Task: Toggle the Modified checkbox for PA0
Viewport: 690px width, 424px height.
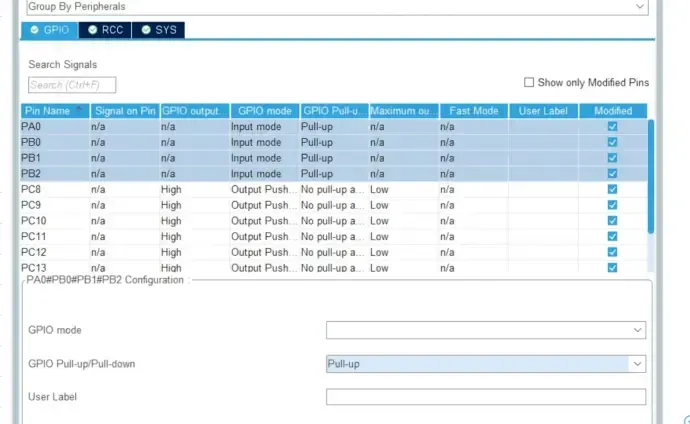Action: tap(612, 127)
